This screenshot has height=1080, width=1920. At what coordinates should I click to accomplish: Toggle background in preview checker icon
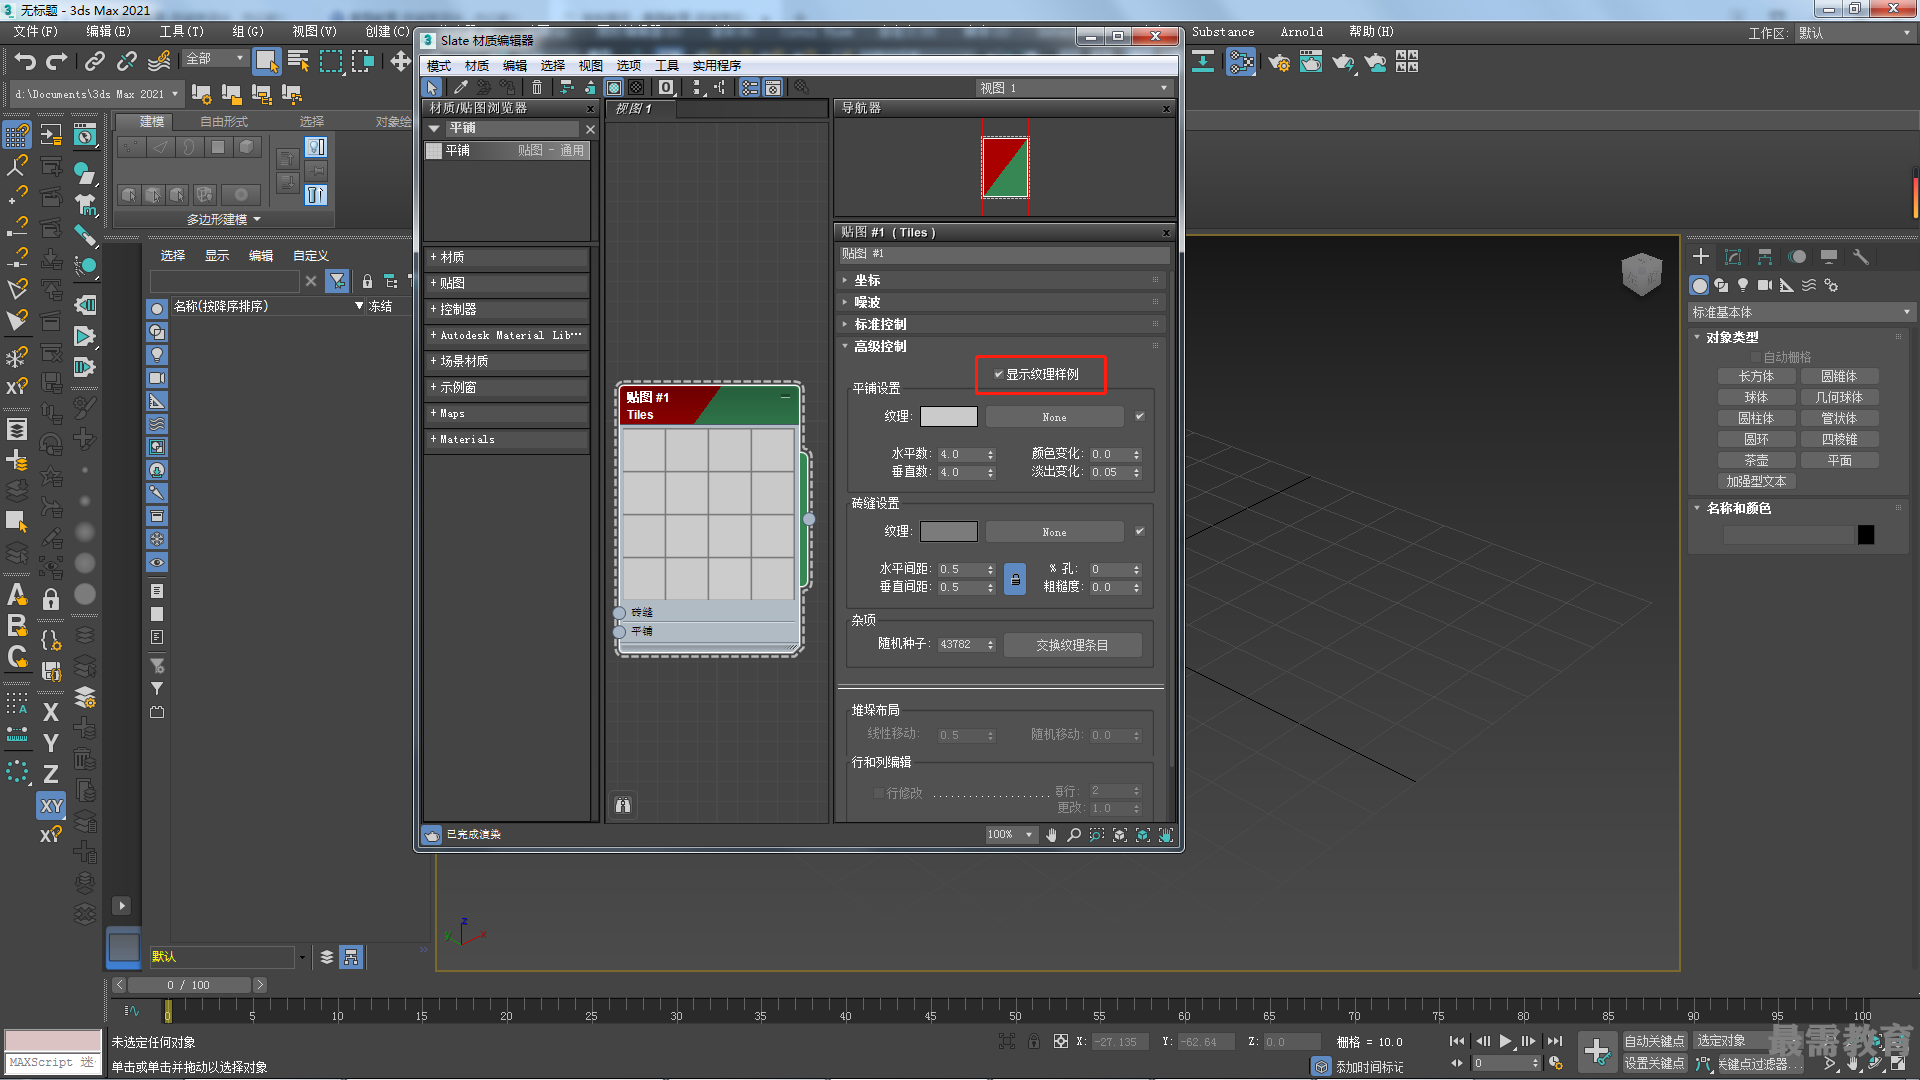636,88
